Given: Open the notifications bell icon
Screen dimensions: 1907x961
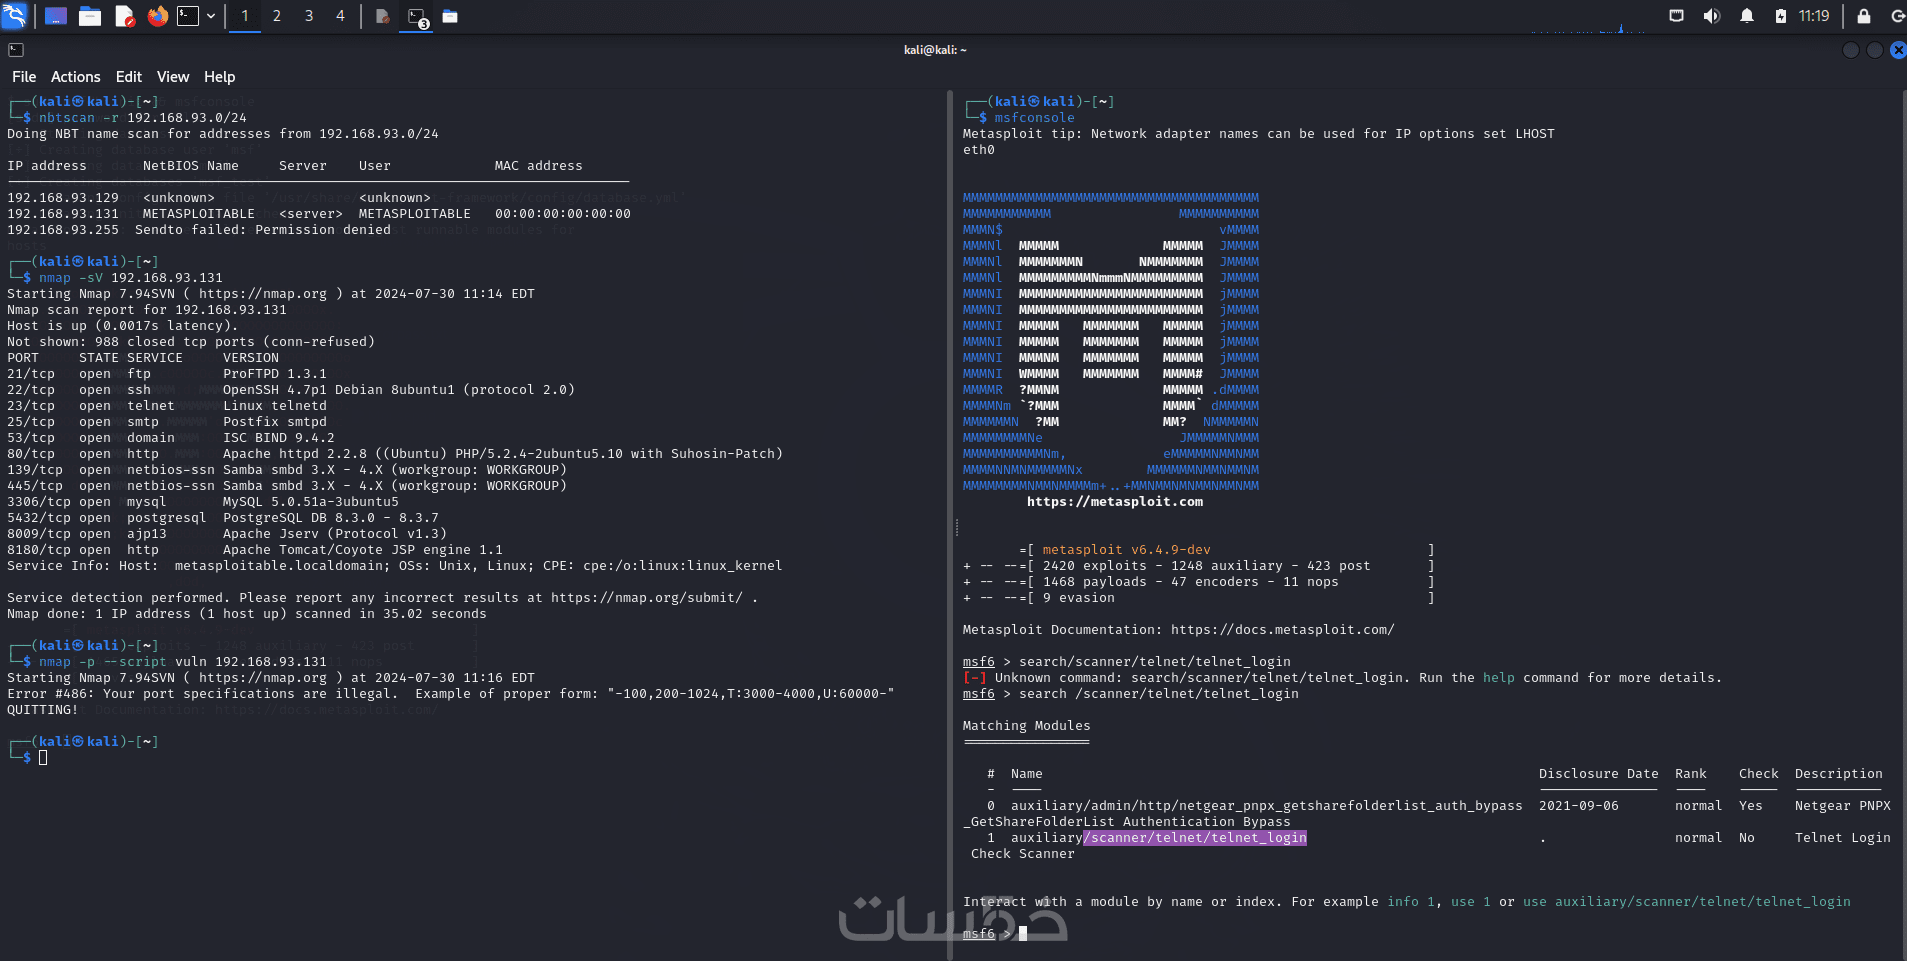Looking at the screenshot, I should pyautogui.click(x=1747, y=16).
